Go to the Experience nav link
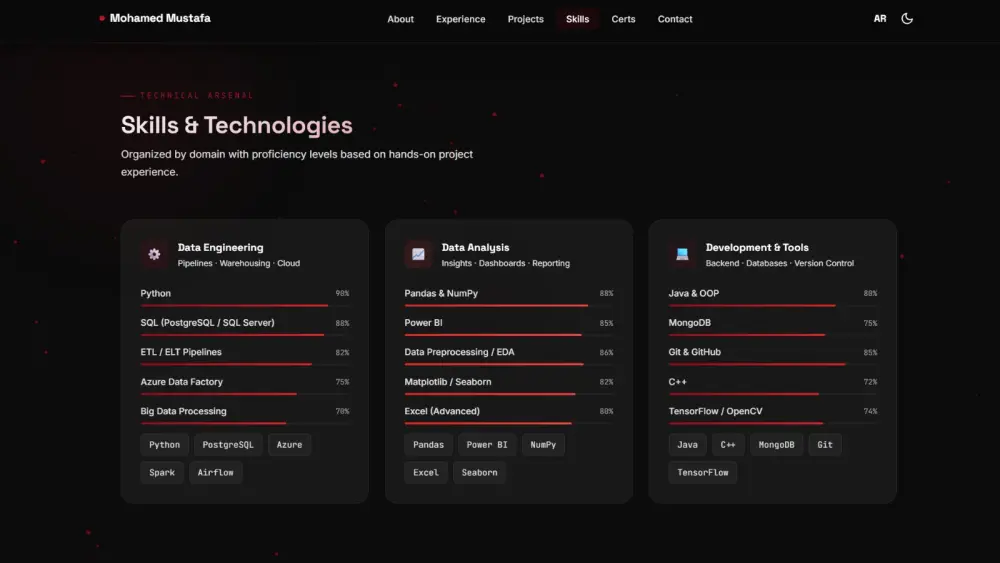Viewport: 1000px width, 563px height. click(x=460, y=19)
